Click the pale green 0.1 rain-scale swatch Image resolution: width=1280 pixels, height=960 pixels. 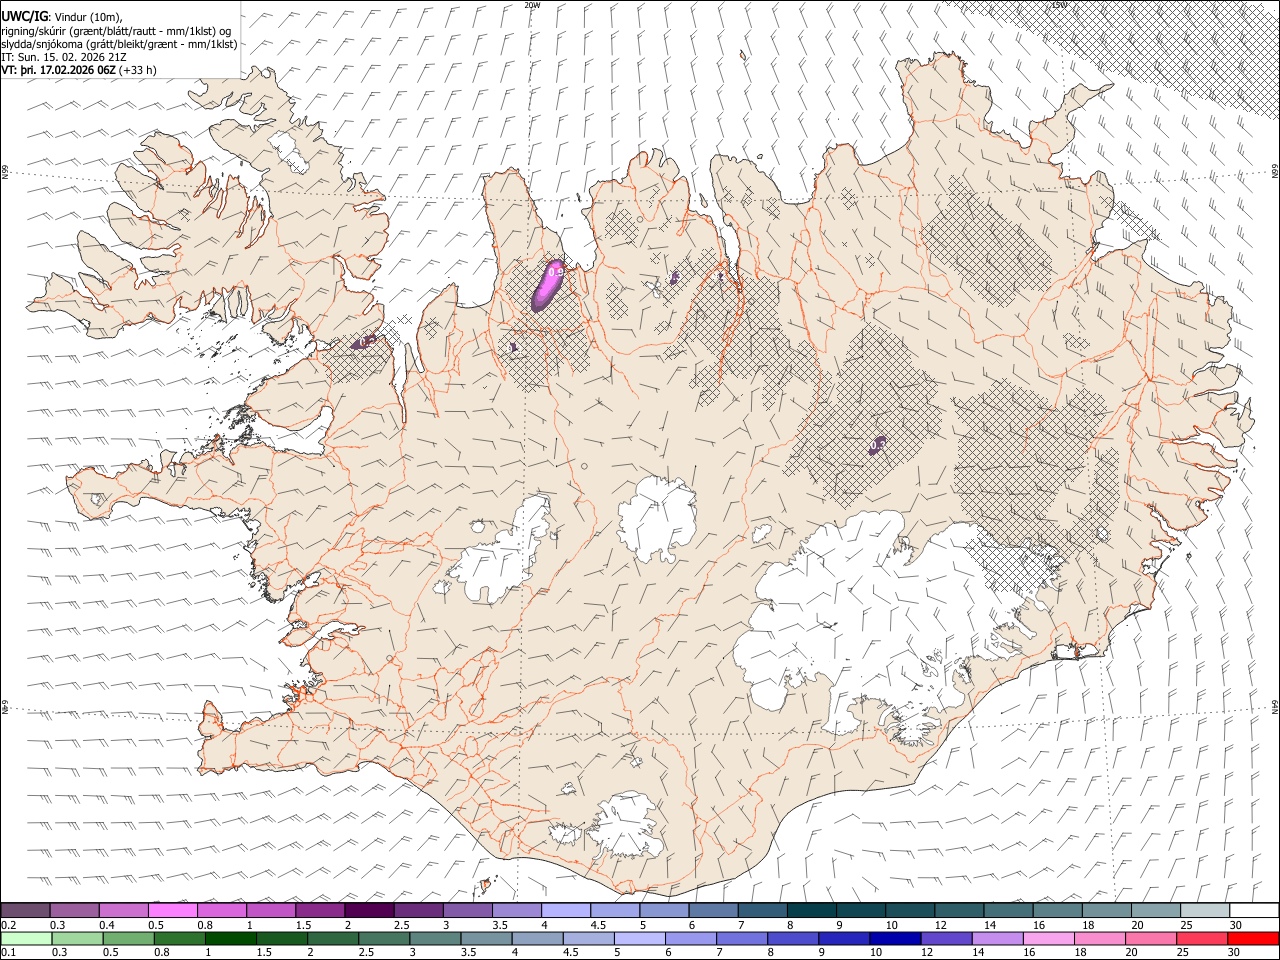click(26, 938)
